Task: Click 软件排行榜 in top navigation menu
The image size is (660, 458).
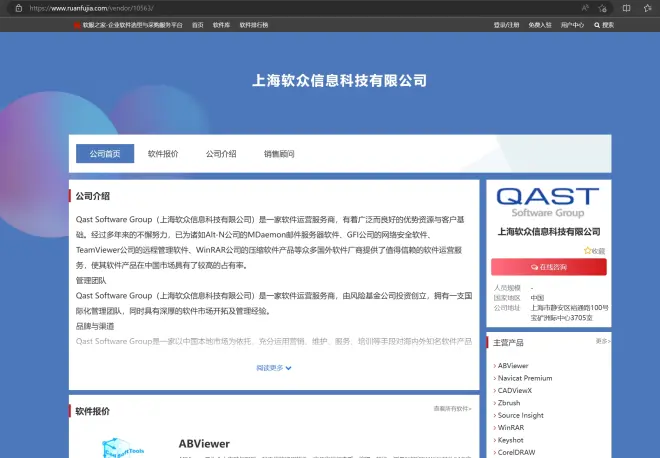Action: [253, 24]
